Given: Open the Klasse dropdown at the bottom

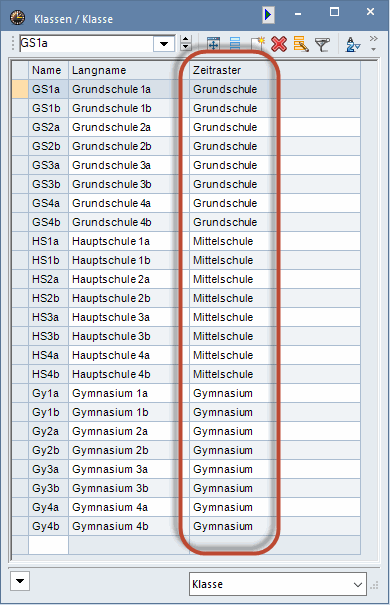Looking at the screenshot, I should pos(277,584).
